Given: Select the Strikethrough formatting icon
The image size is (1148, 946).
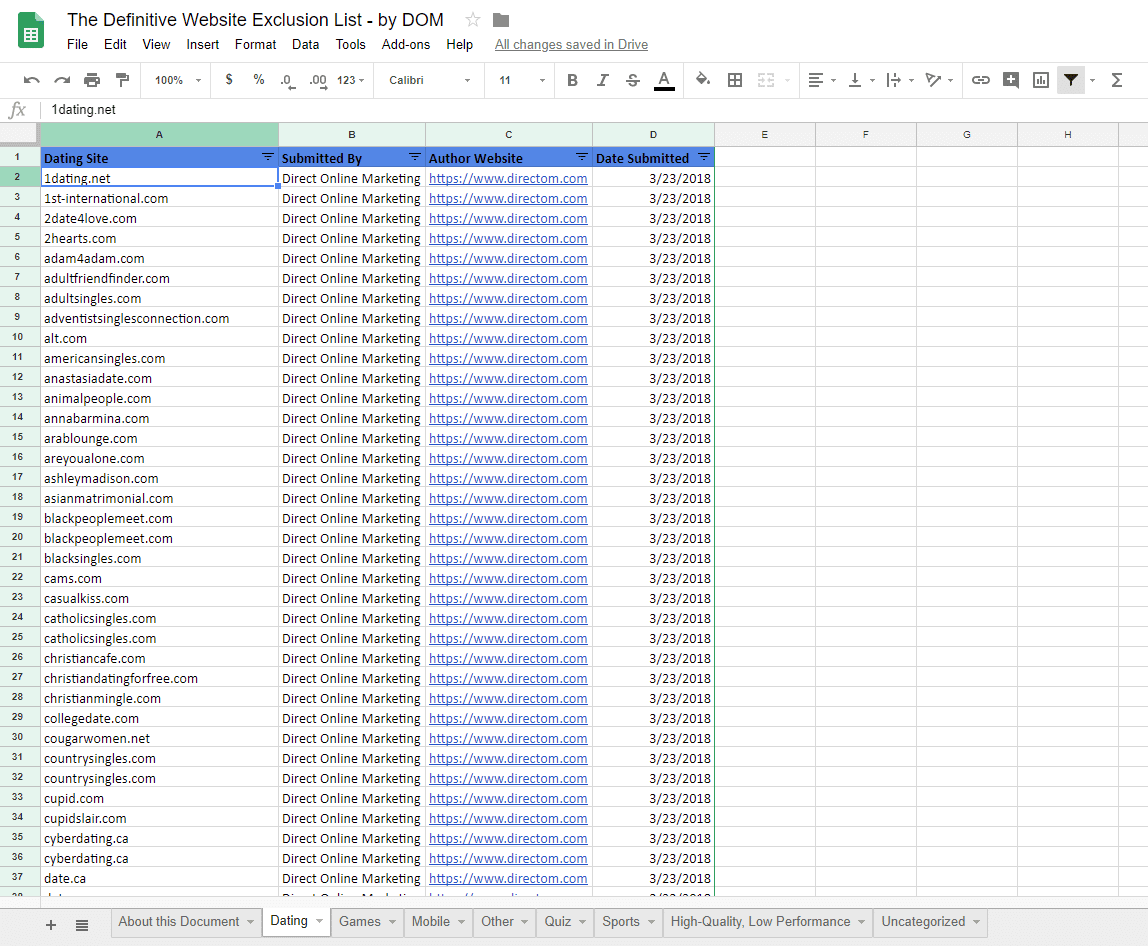Looking at the screenshot, I should 633,80.
